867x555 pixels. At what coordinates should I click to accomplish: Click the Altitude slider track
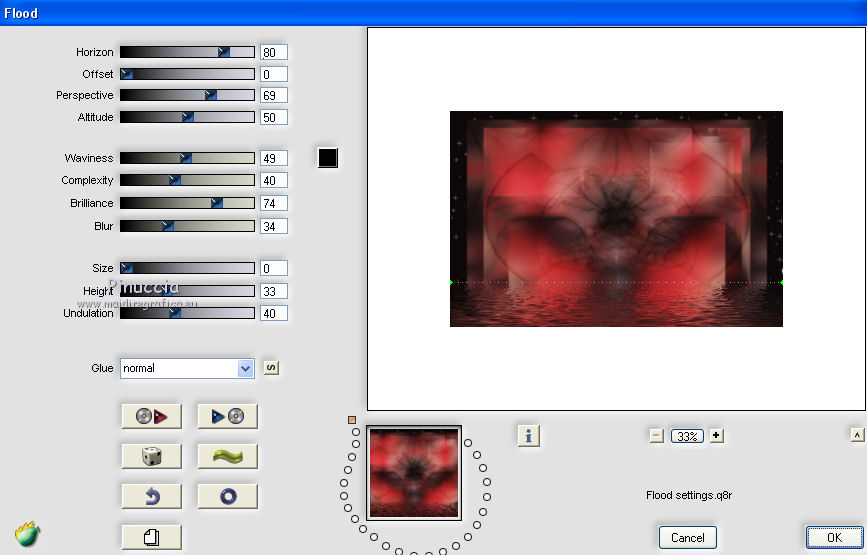[x=187, y=117]
